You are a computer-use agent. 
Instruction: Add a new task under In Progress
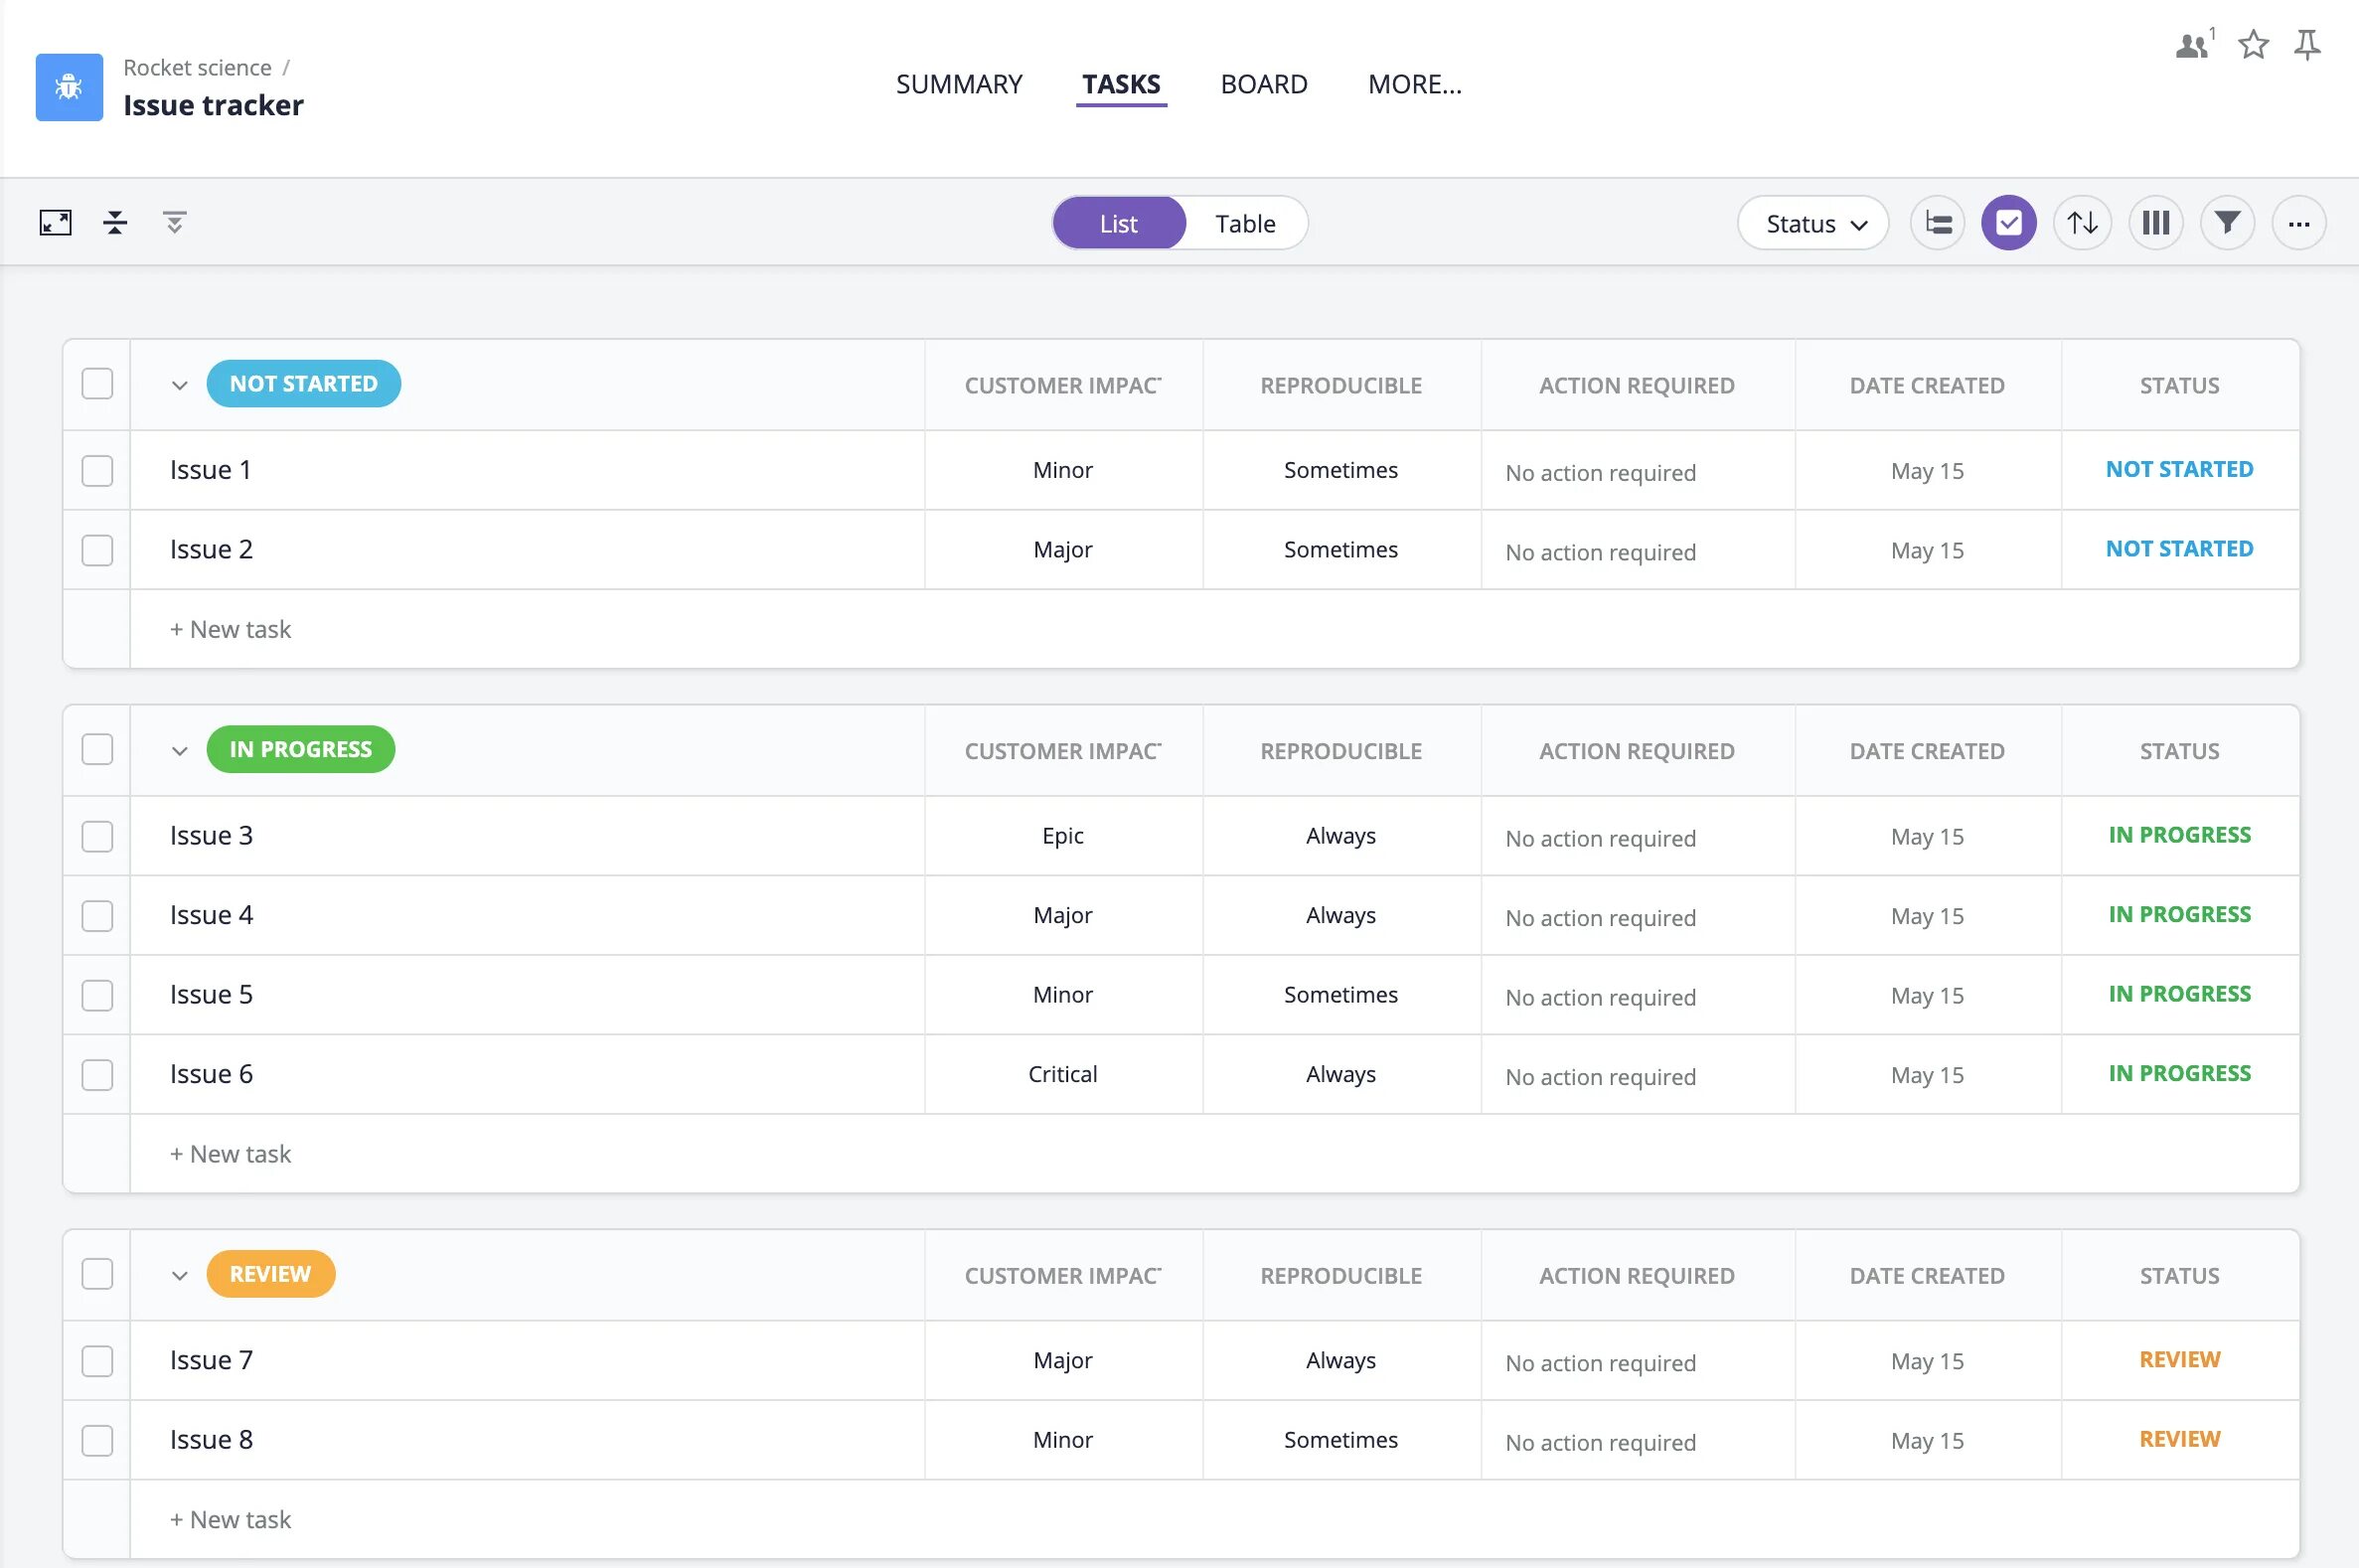pyautogui.click(x=231, y=1154)
